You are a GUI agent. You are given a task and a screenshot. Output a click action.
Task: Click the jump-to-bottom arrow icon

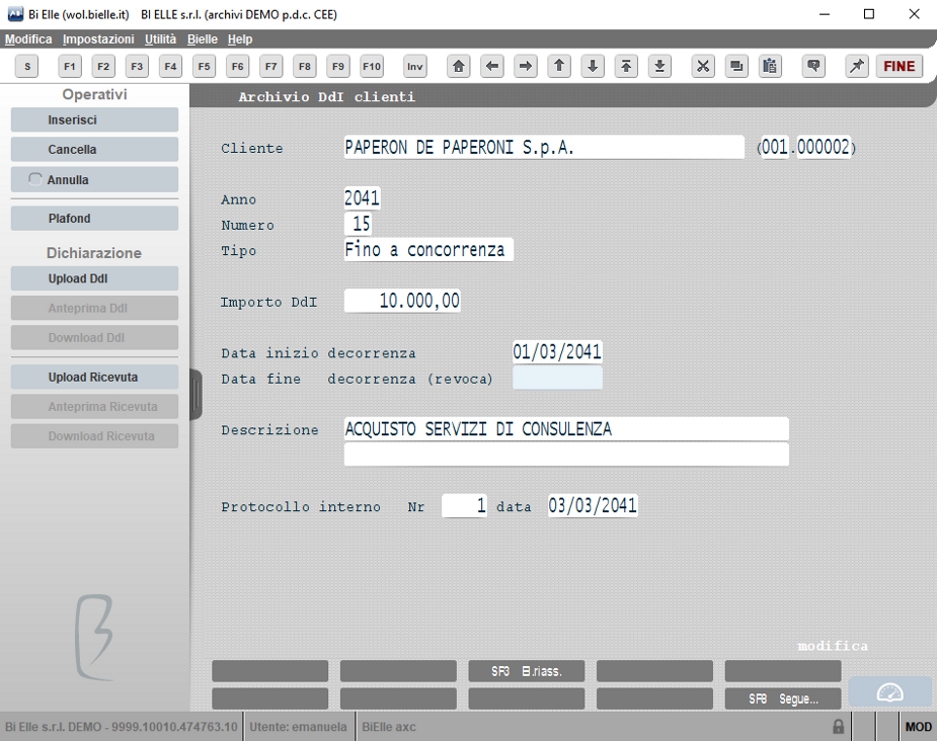(x=659, y=66)
